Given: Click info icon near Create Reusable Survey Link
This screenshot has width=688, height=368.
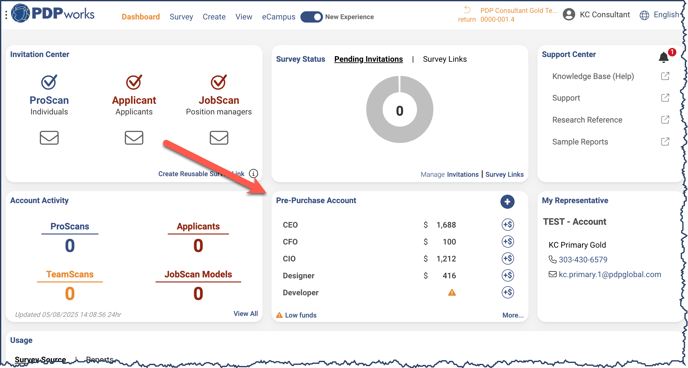Looking at the screenshot, I should point(253,174).
